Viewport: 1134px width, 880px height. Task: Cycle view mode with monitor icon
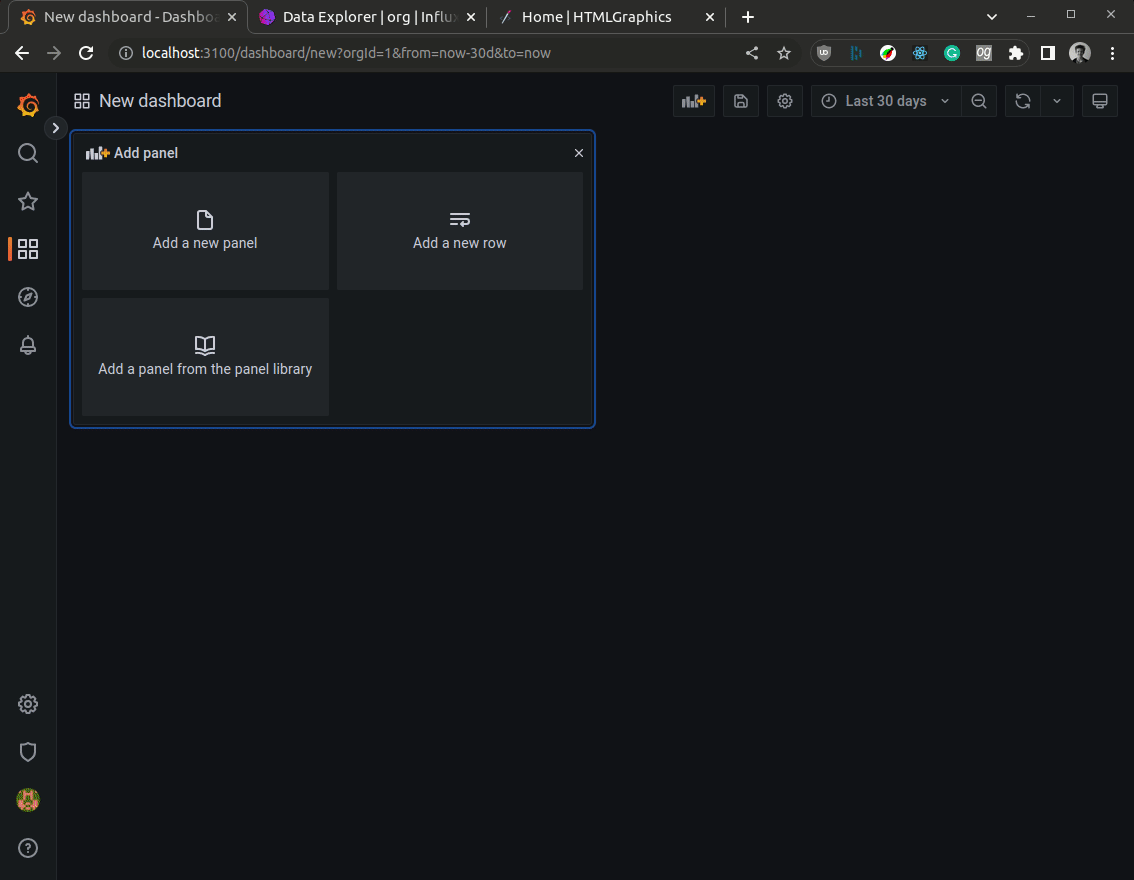(x=1100, y=101)
